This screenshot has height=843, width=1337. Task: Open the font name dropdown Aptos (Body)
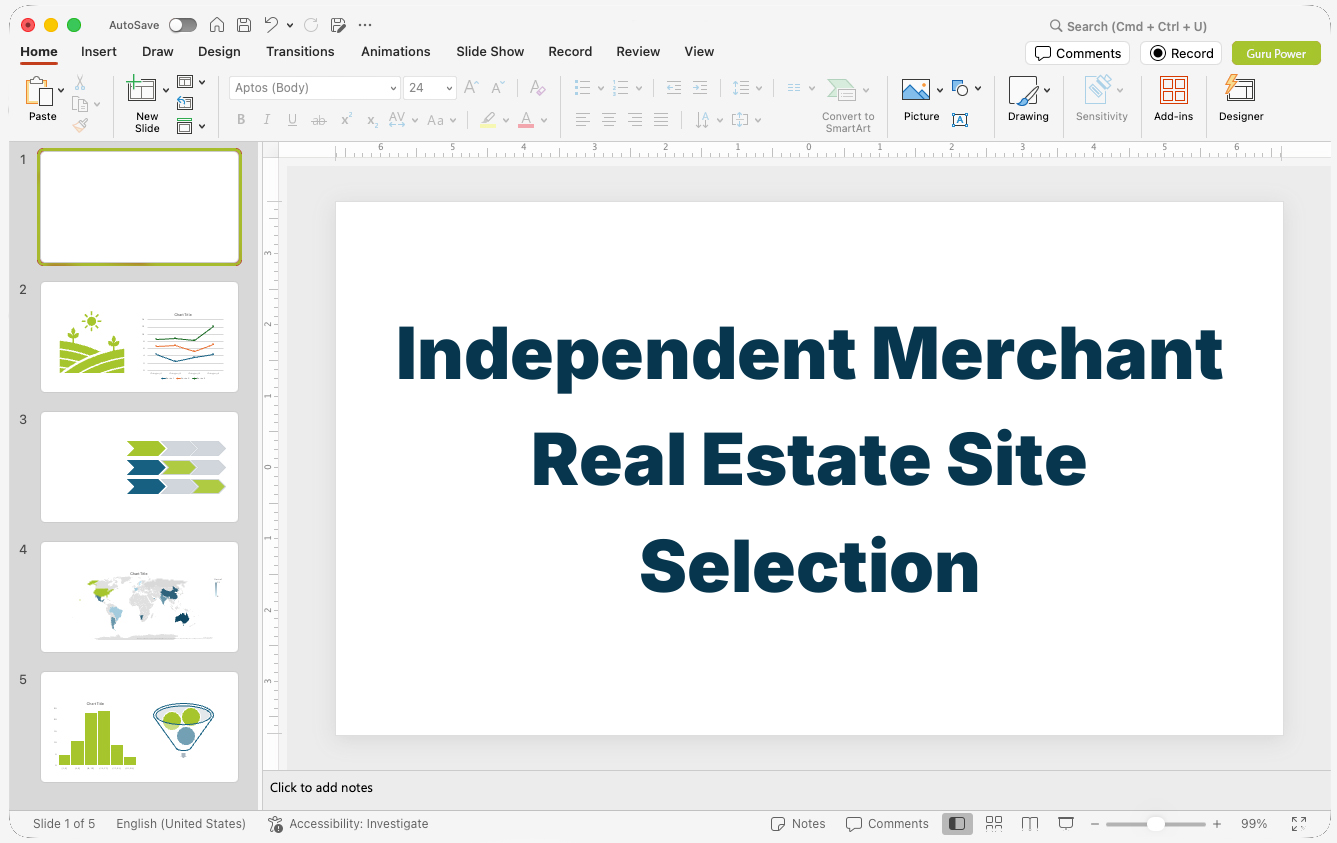pyautogui.click(x=393, y=88)
